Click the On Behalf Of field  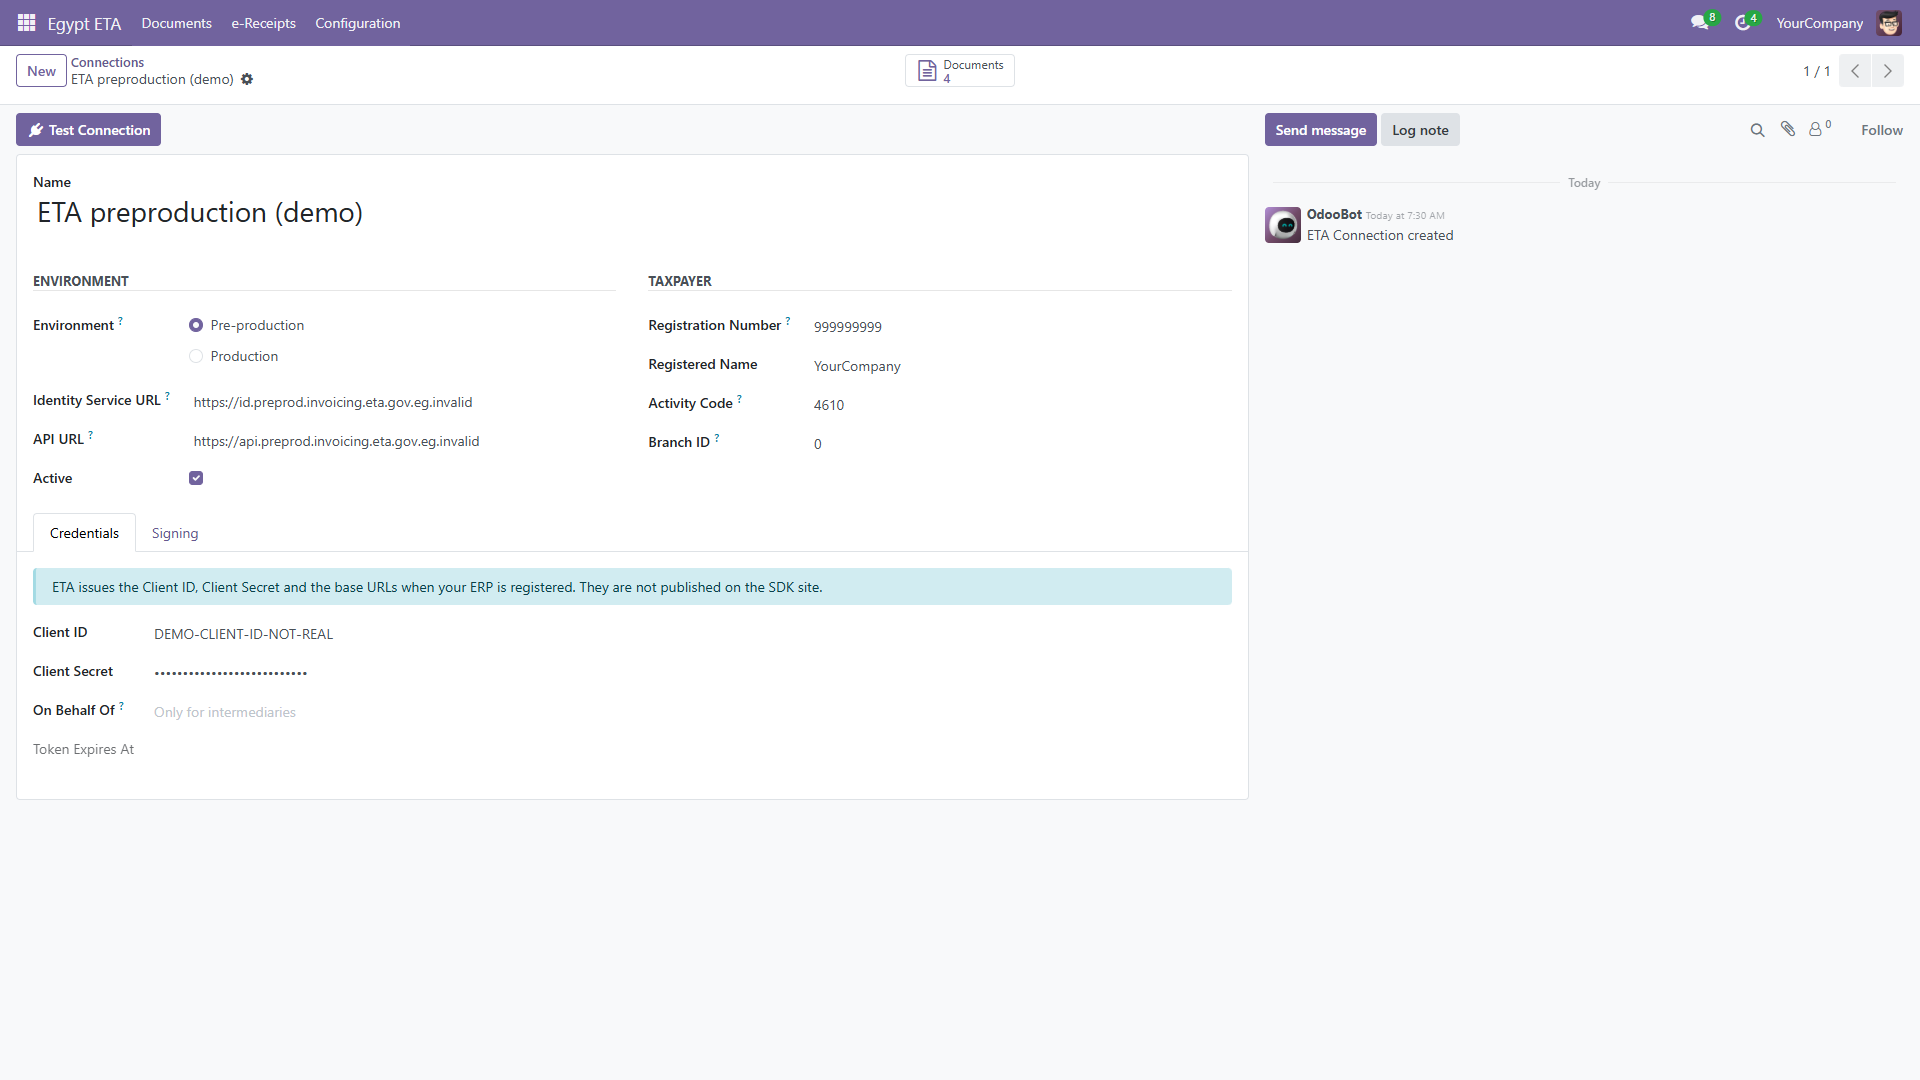pyautogui.click(x=690, y=712)
